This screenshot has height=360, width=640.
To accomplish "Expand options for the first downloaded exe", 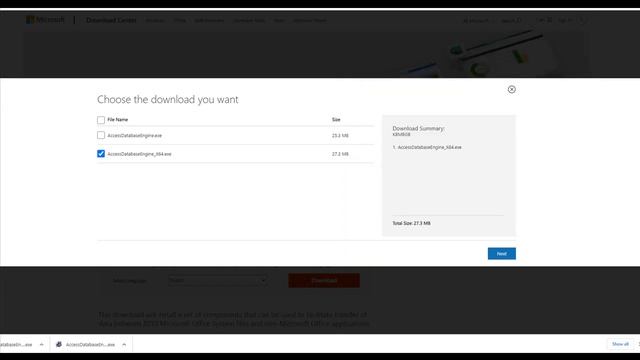I will tap(42, 344).
